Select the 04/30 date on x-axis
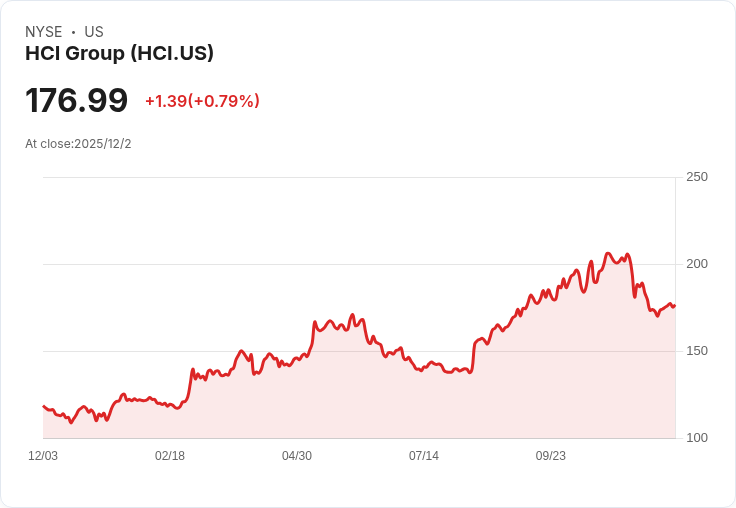 click(x=297, y=456)
